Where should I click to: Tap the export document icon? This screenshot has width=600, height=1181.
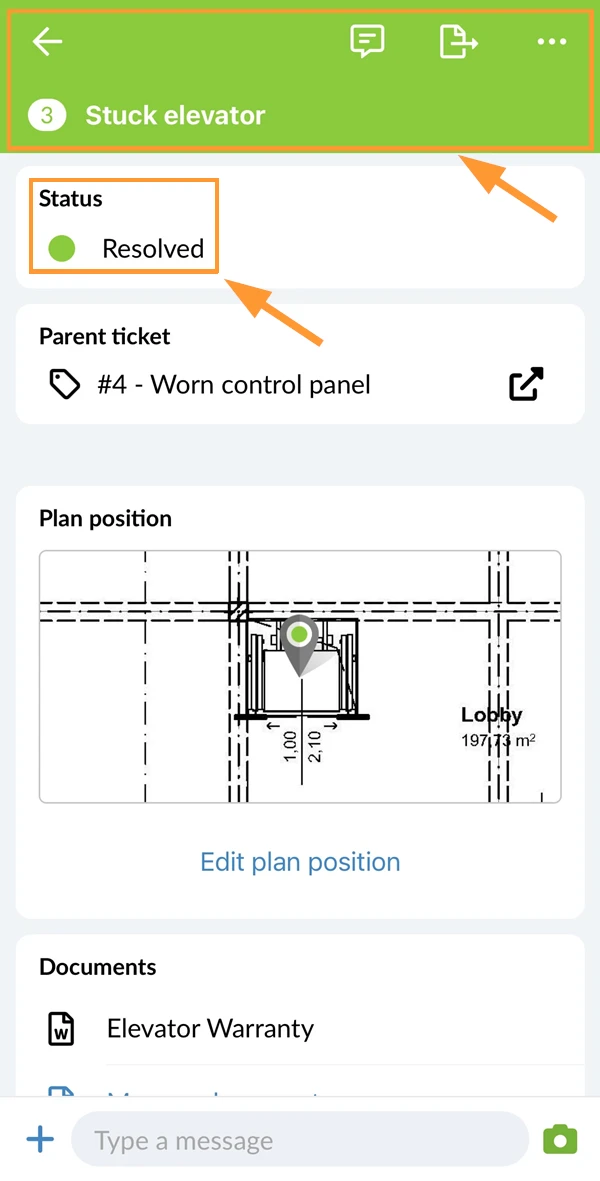tap(458, 41)
